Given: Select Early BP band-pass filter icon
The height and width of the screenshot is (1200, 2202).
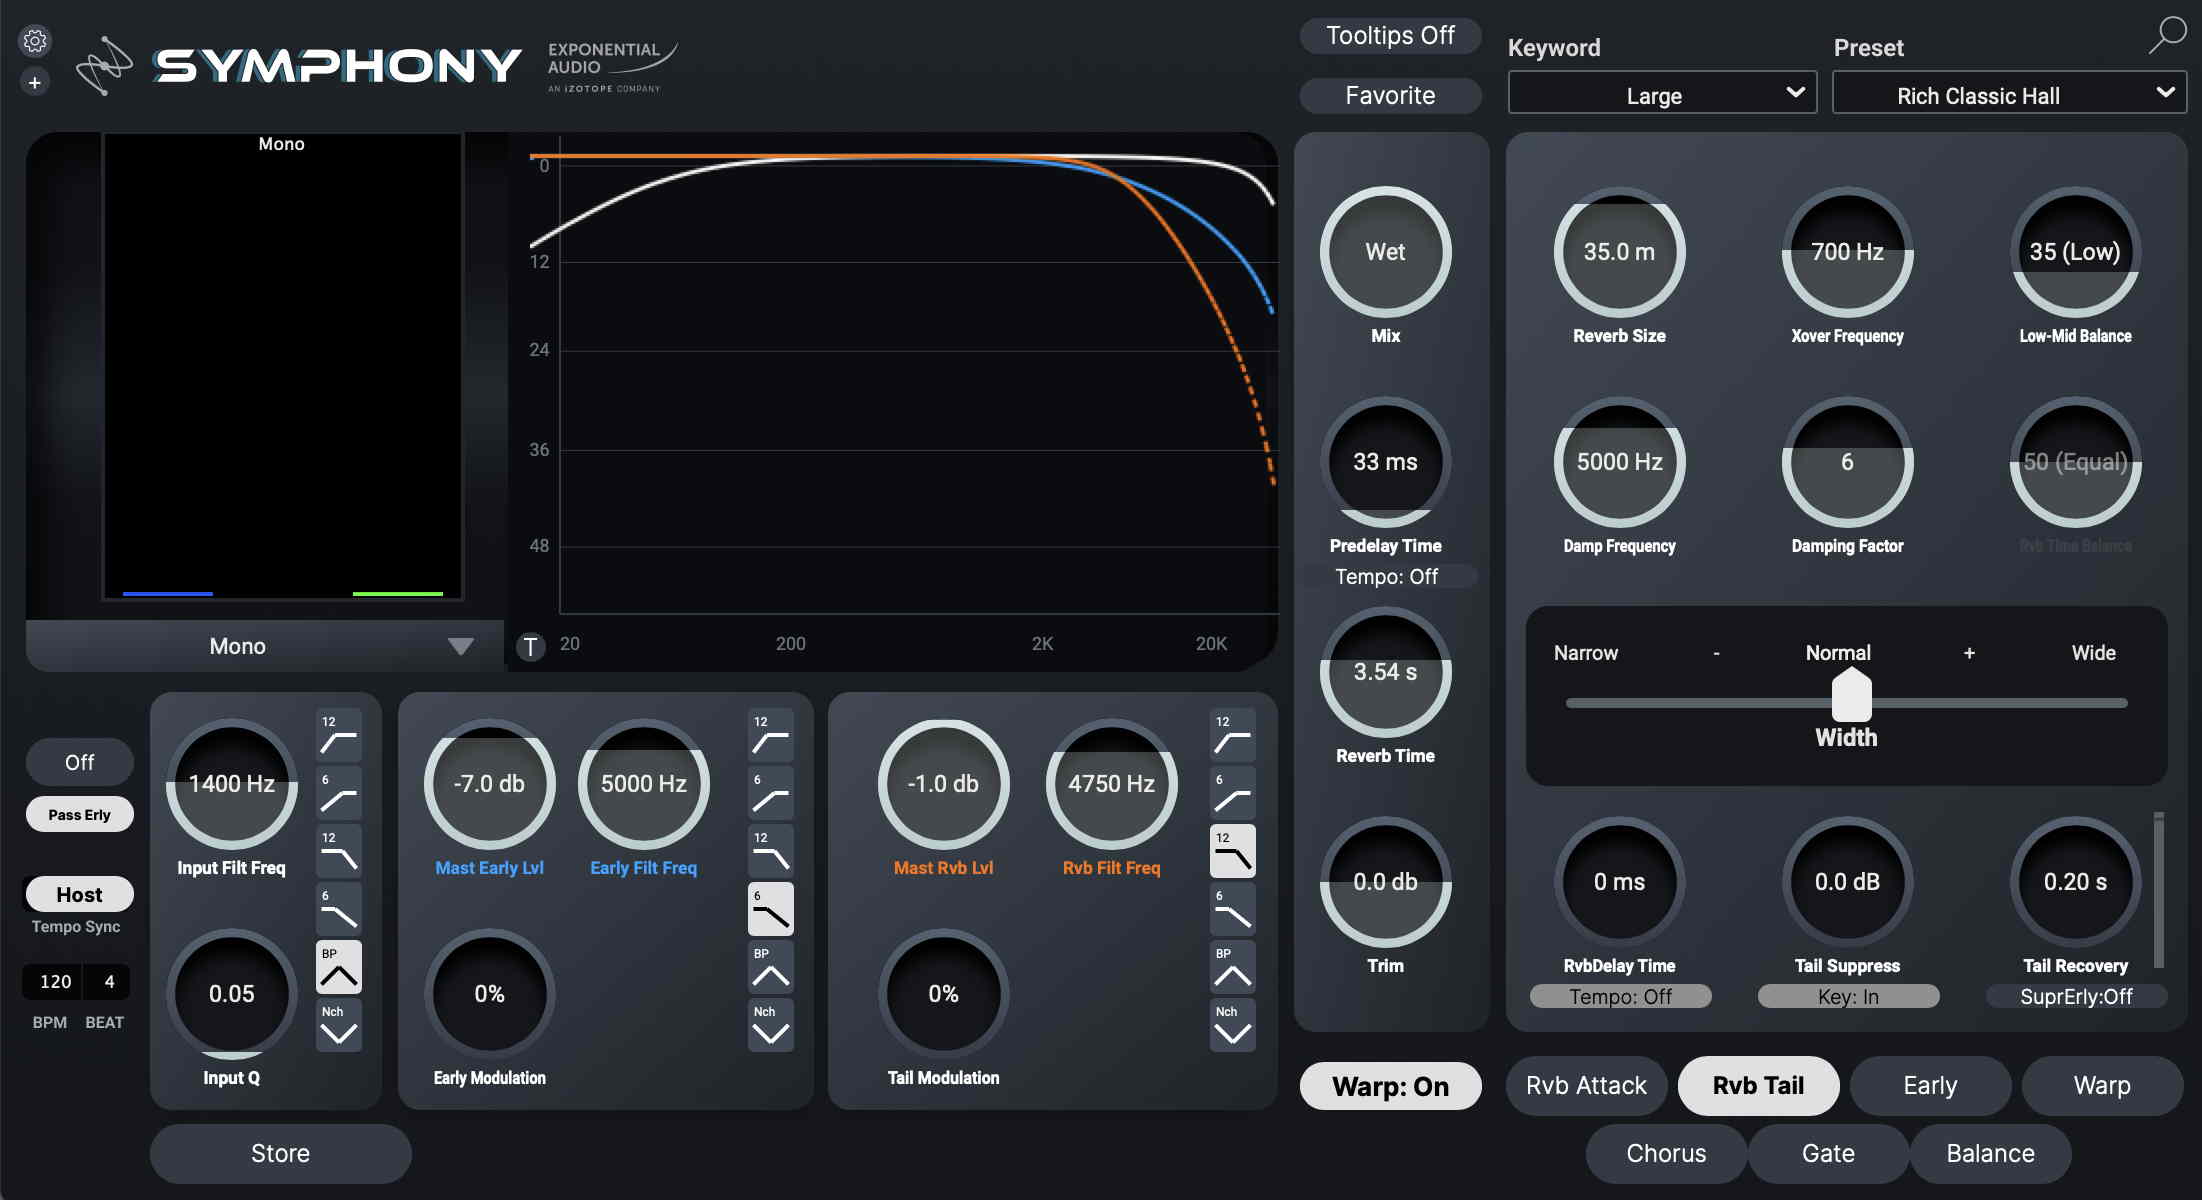Looking at the screenshot, I should coord(771,967).
